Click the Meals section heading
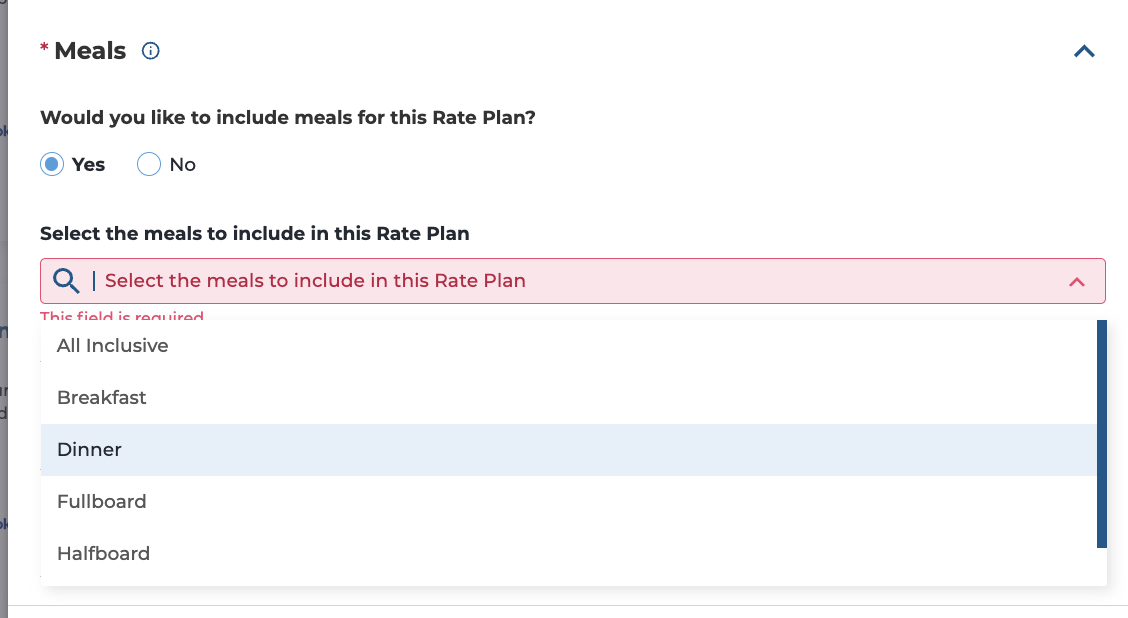The image size is (1128, 618). (90, 51)
